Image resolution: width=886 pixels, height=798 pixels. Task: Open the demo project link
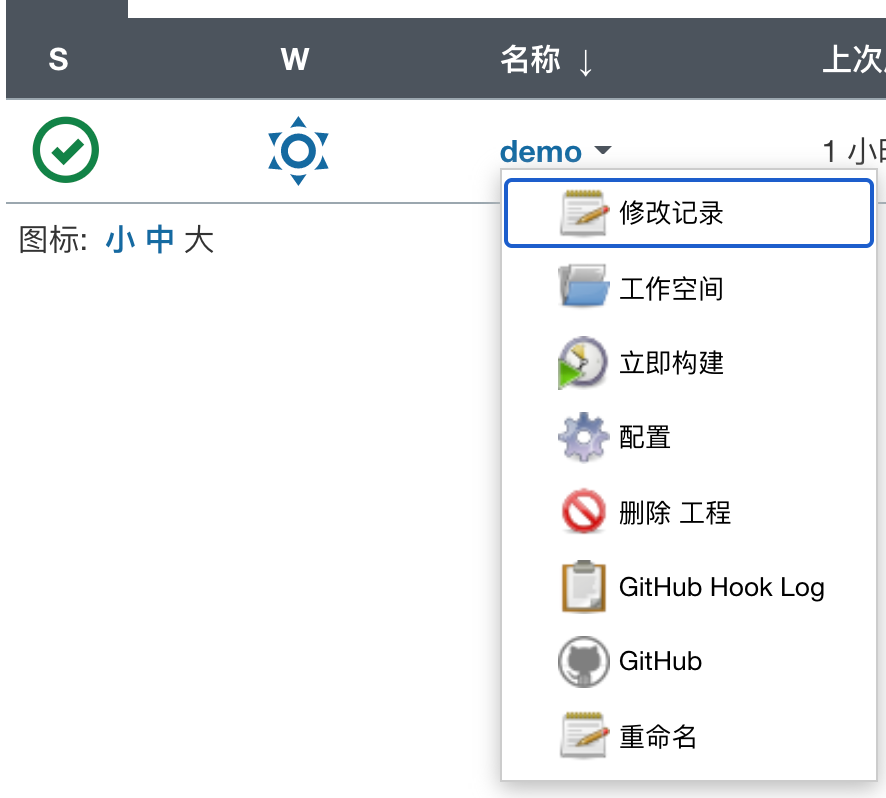(x=540, y=152)
